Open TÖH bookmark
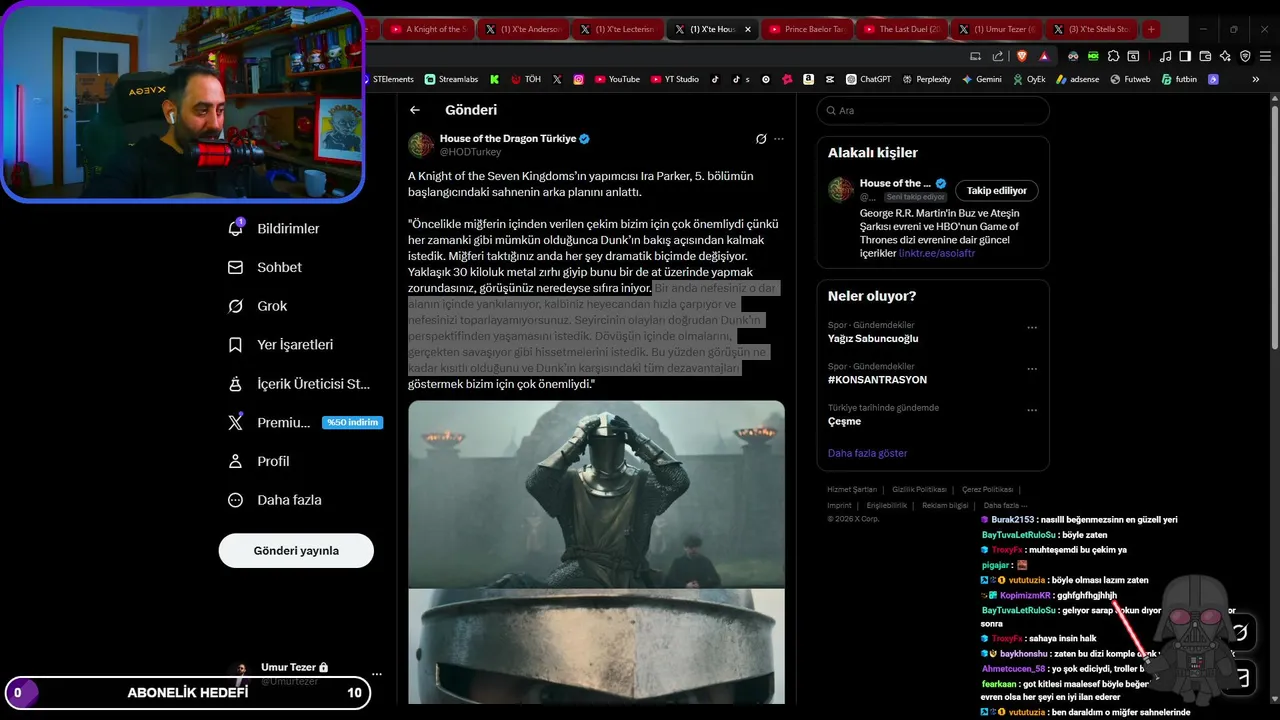 526,79
